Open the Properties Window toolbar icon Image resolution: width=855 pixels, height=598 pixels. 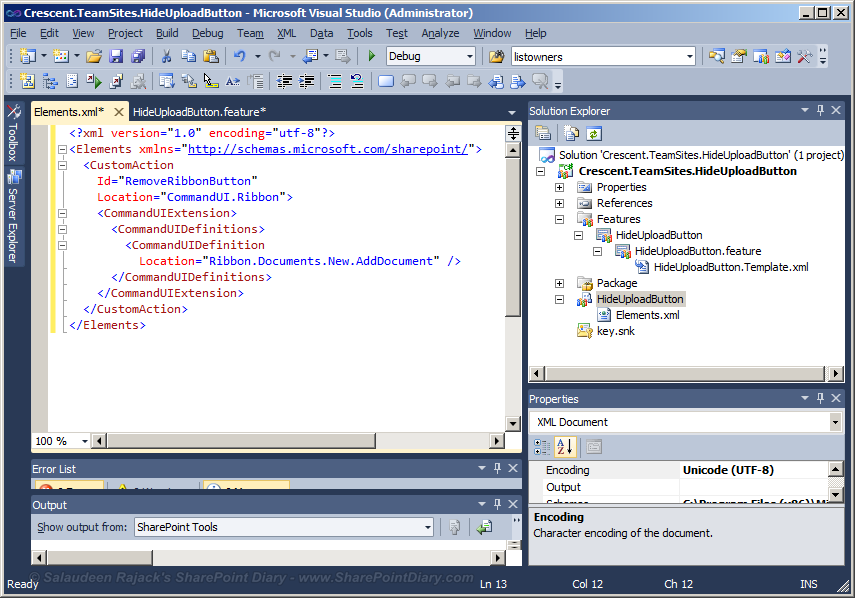[739, 56]
